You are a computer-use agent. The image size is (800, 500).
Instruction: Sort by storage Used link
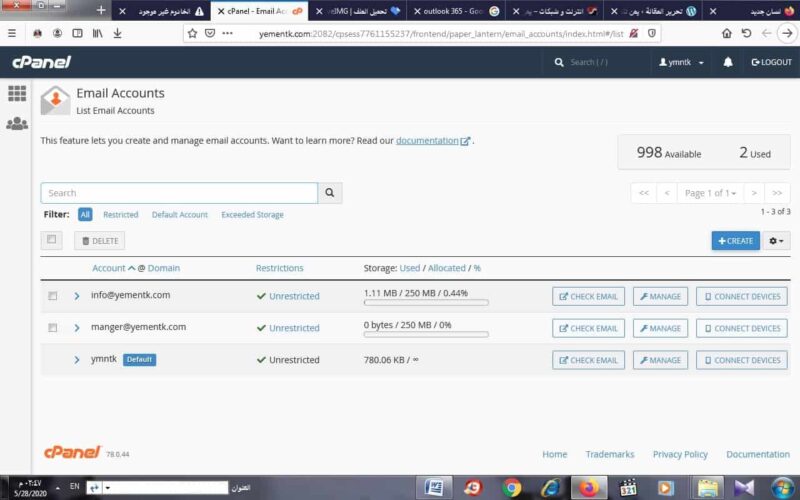410,268
